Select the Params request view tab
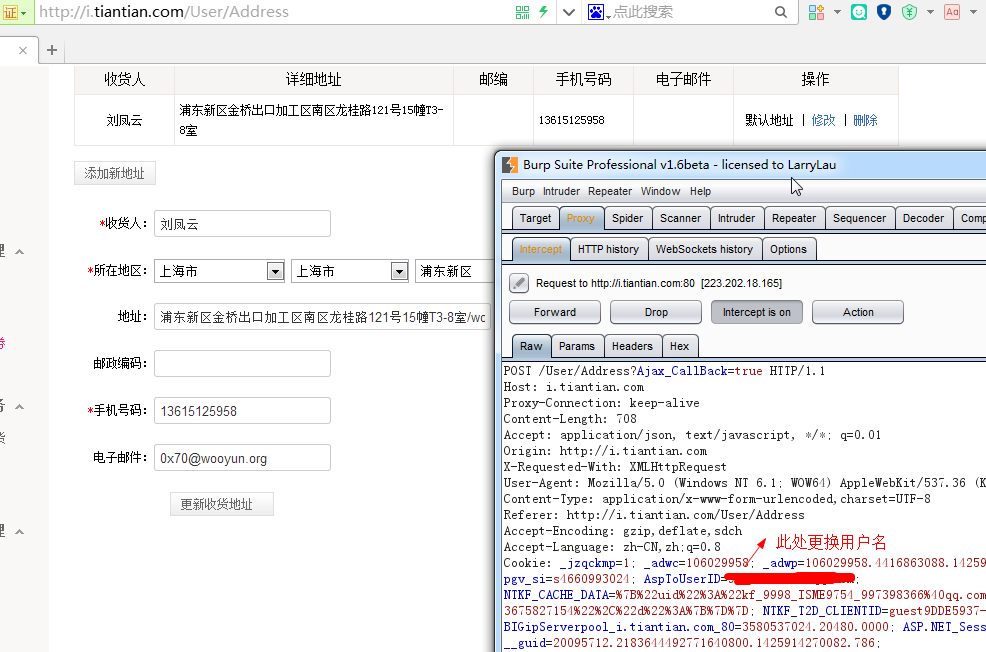Viewport: 986px width, 652px height. 577,346
